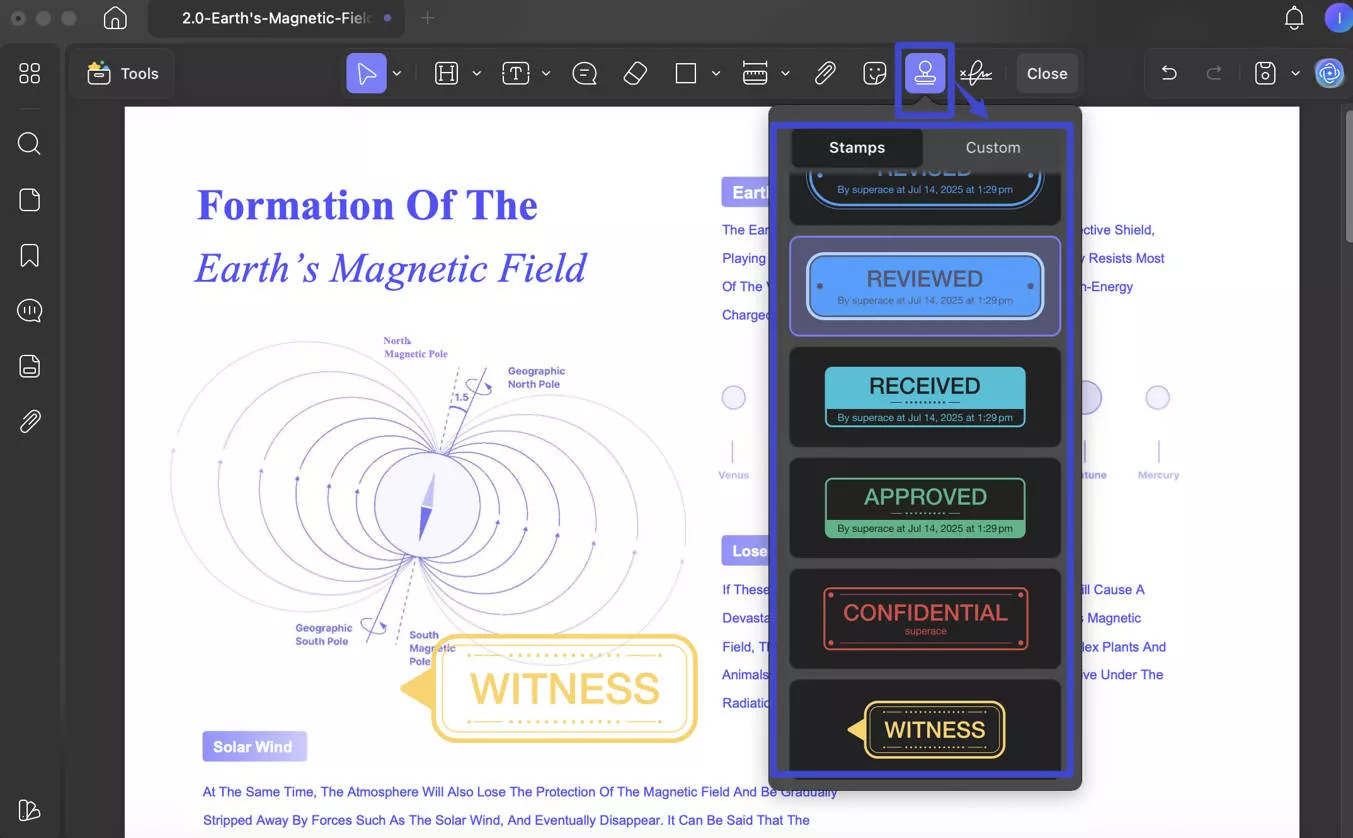Select the Highlight tool

[x=445, y=72]
